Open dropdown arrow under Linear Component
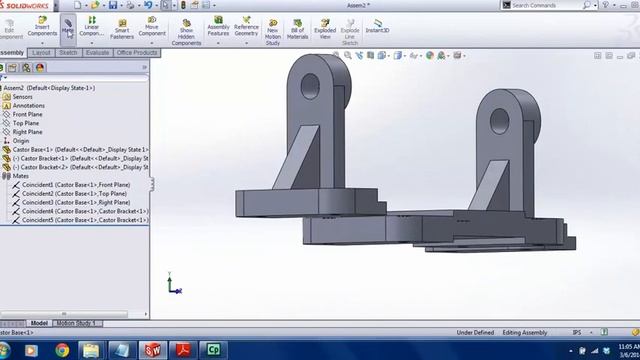Screen dimensions: 640x360 pos(91,42)
